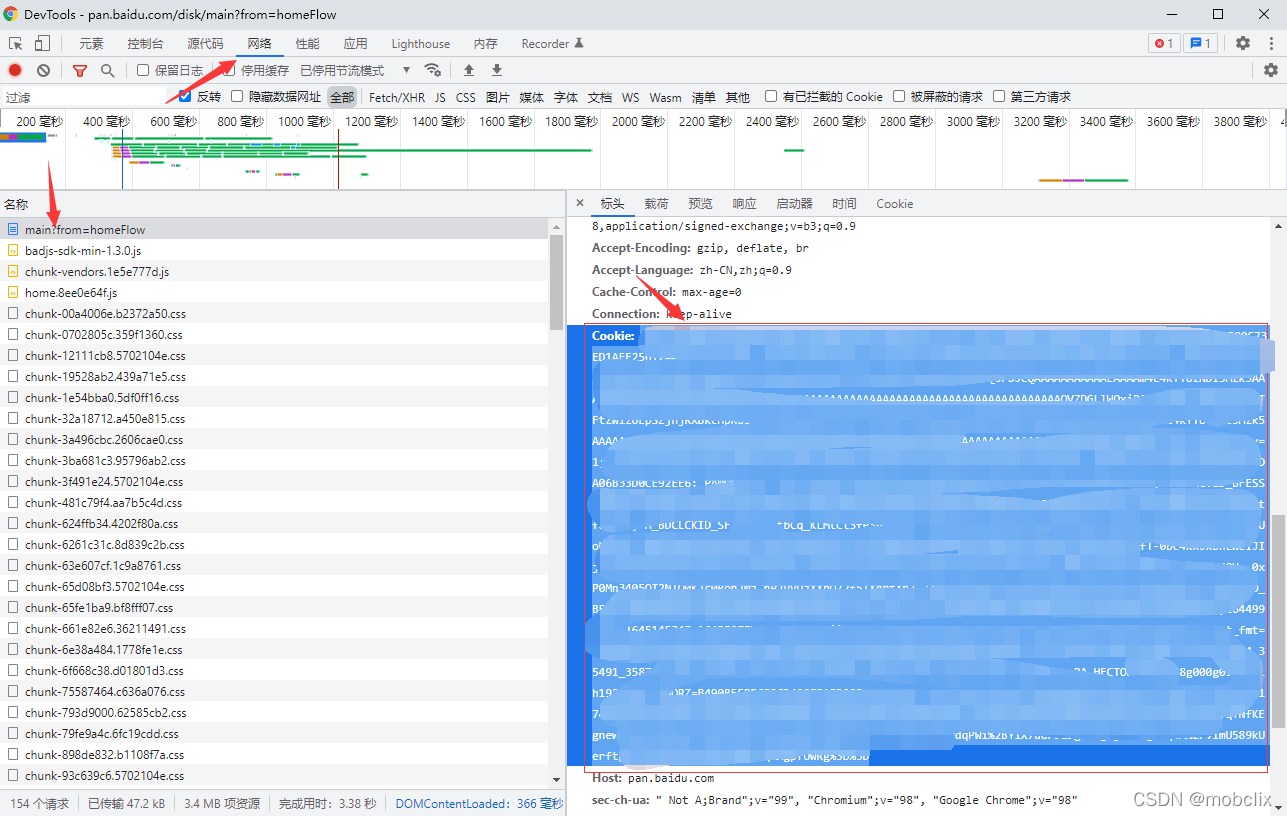Screen dimensions: 1287x816
Task: Toggle the red filter funnel icon
Action: click(x=80, y=70)
